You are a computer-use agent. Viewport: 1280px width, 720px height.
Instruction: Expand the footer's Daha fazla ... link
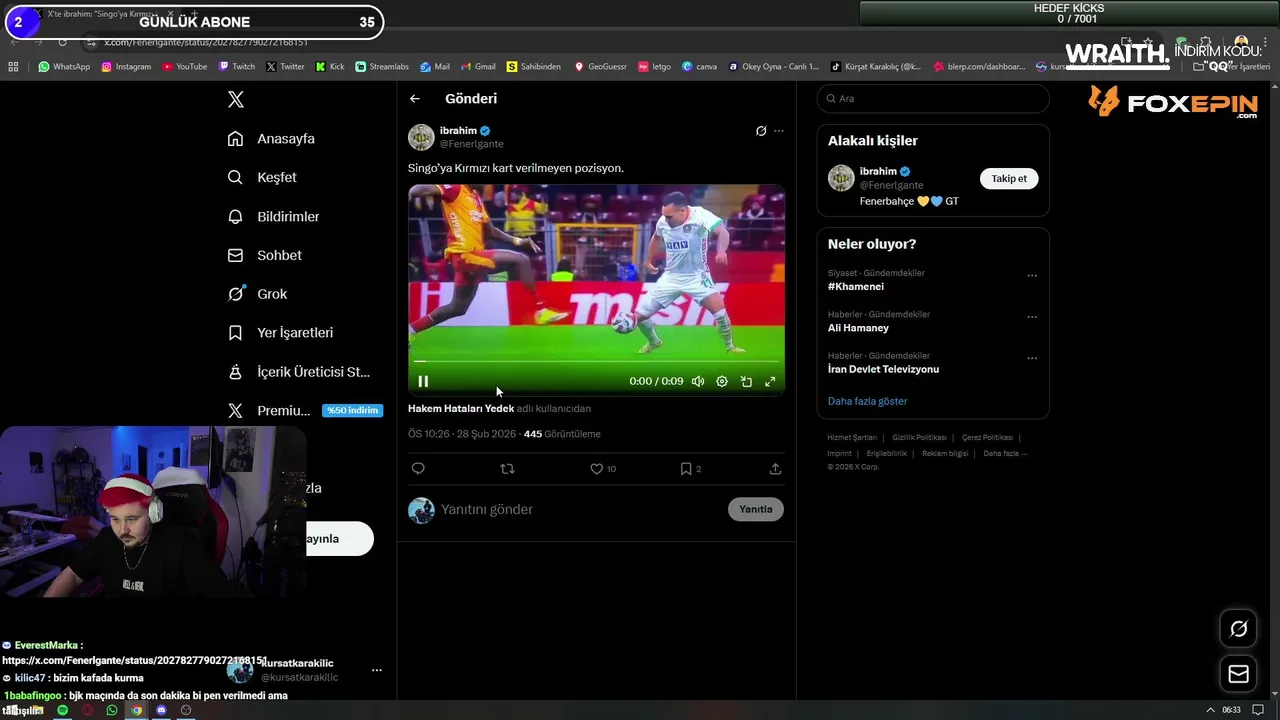[x=1005, y=453]
